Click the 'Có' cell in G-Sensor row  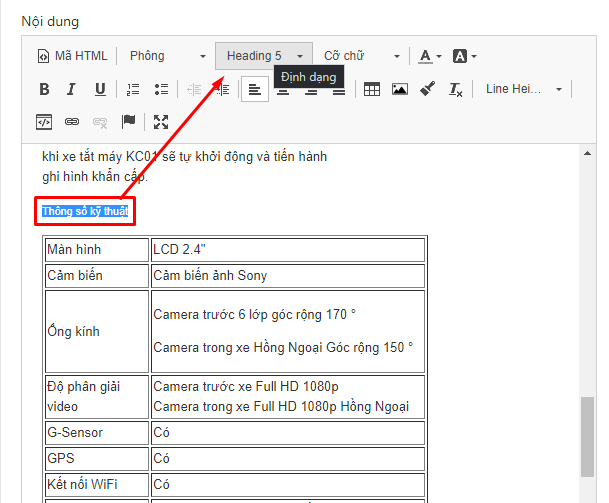(x=288, y=433)
